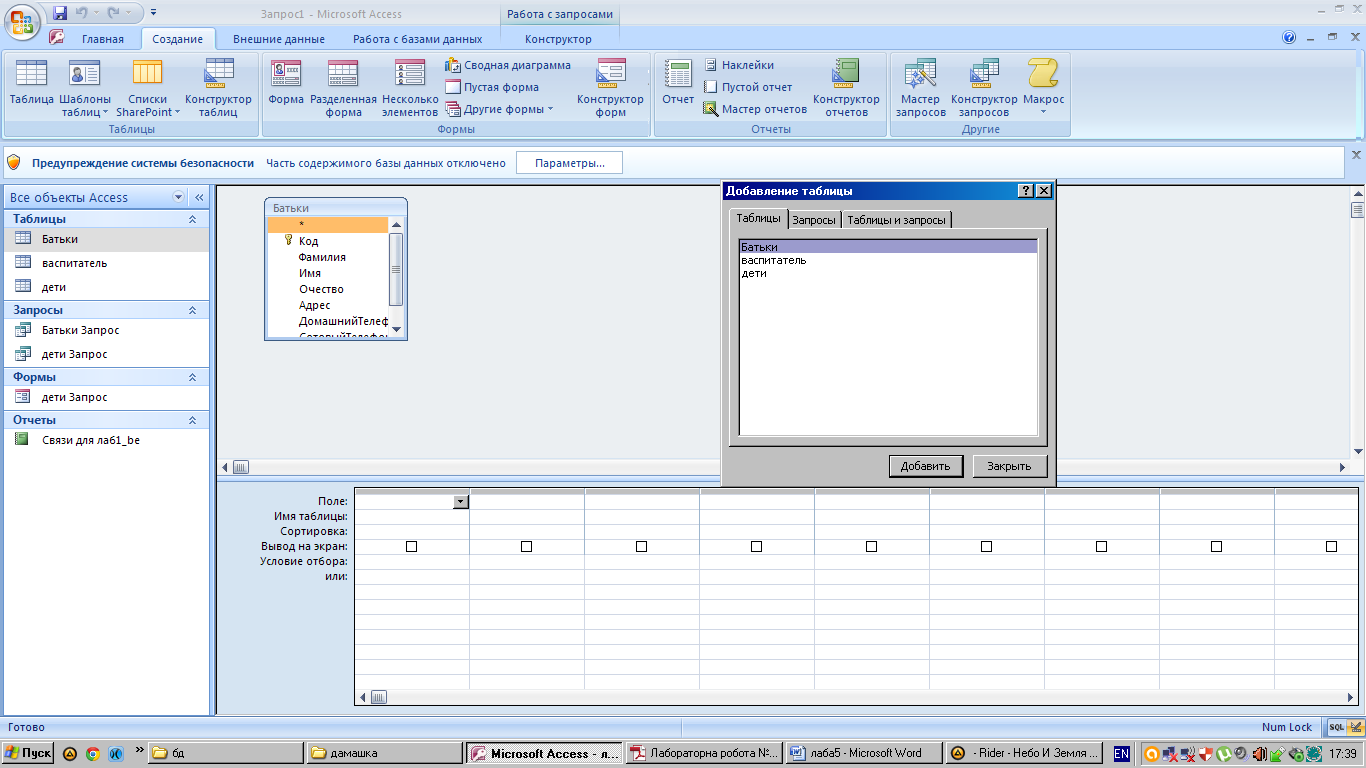This screenshot has width=1366, height=768.
Task: Click the SQL view icon in status bar
Action: click(x=1336, y=727)
